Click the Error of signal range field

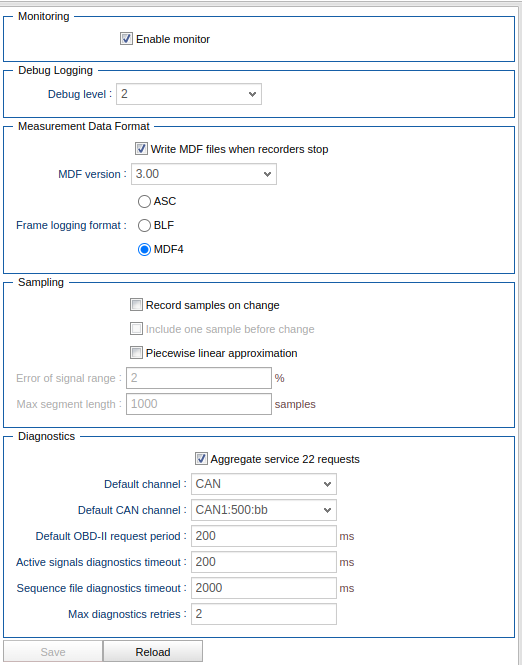199,378
